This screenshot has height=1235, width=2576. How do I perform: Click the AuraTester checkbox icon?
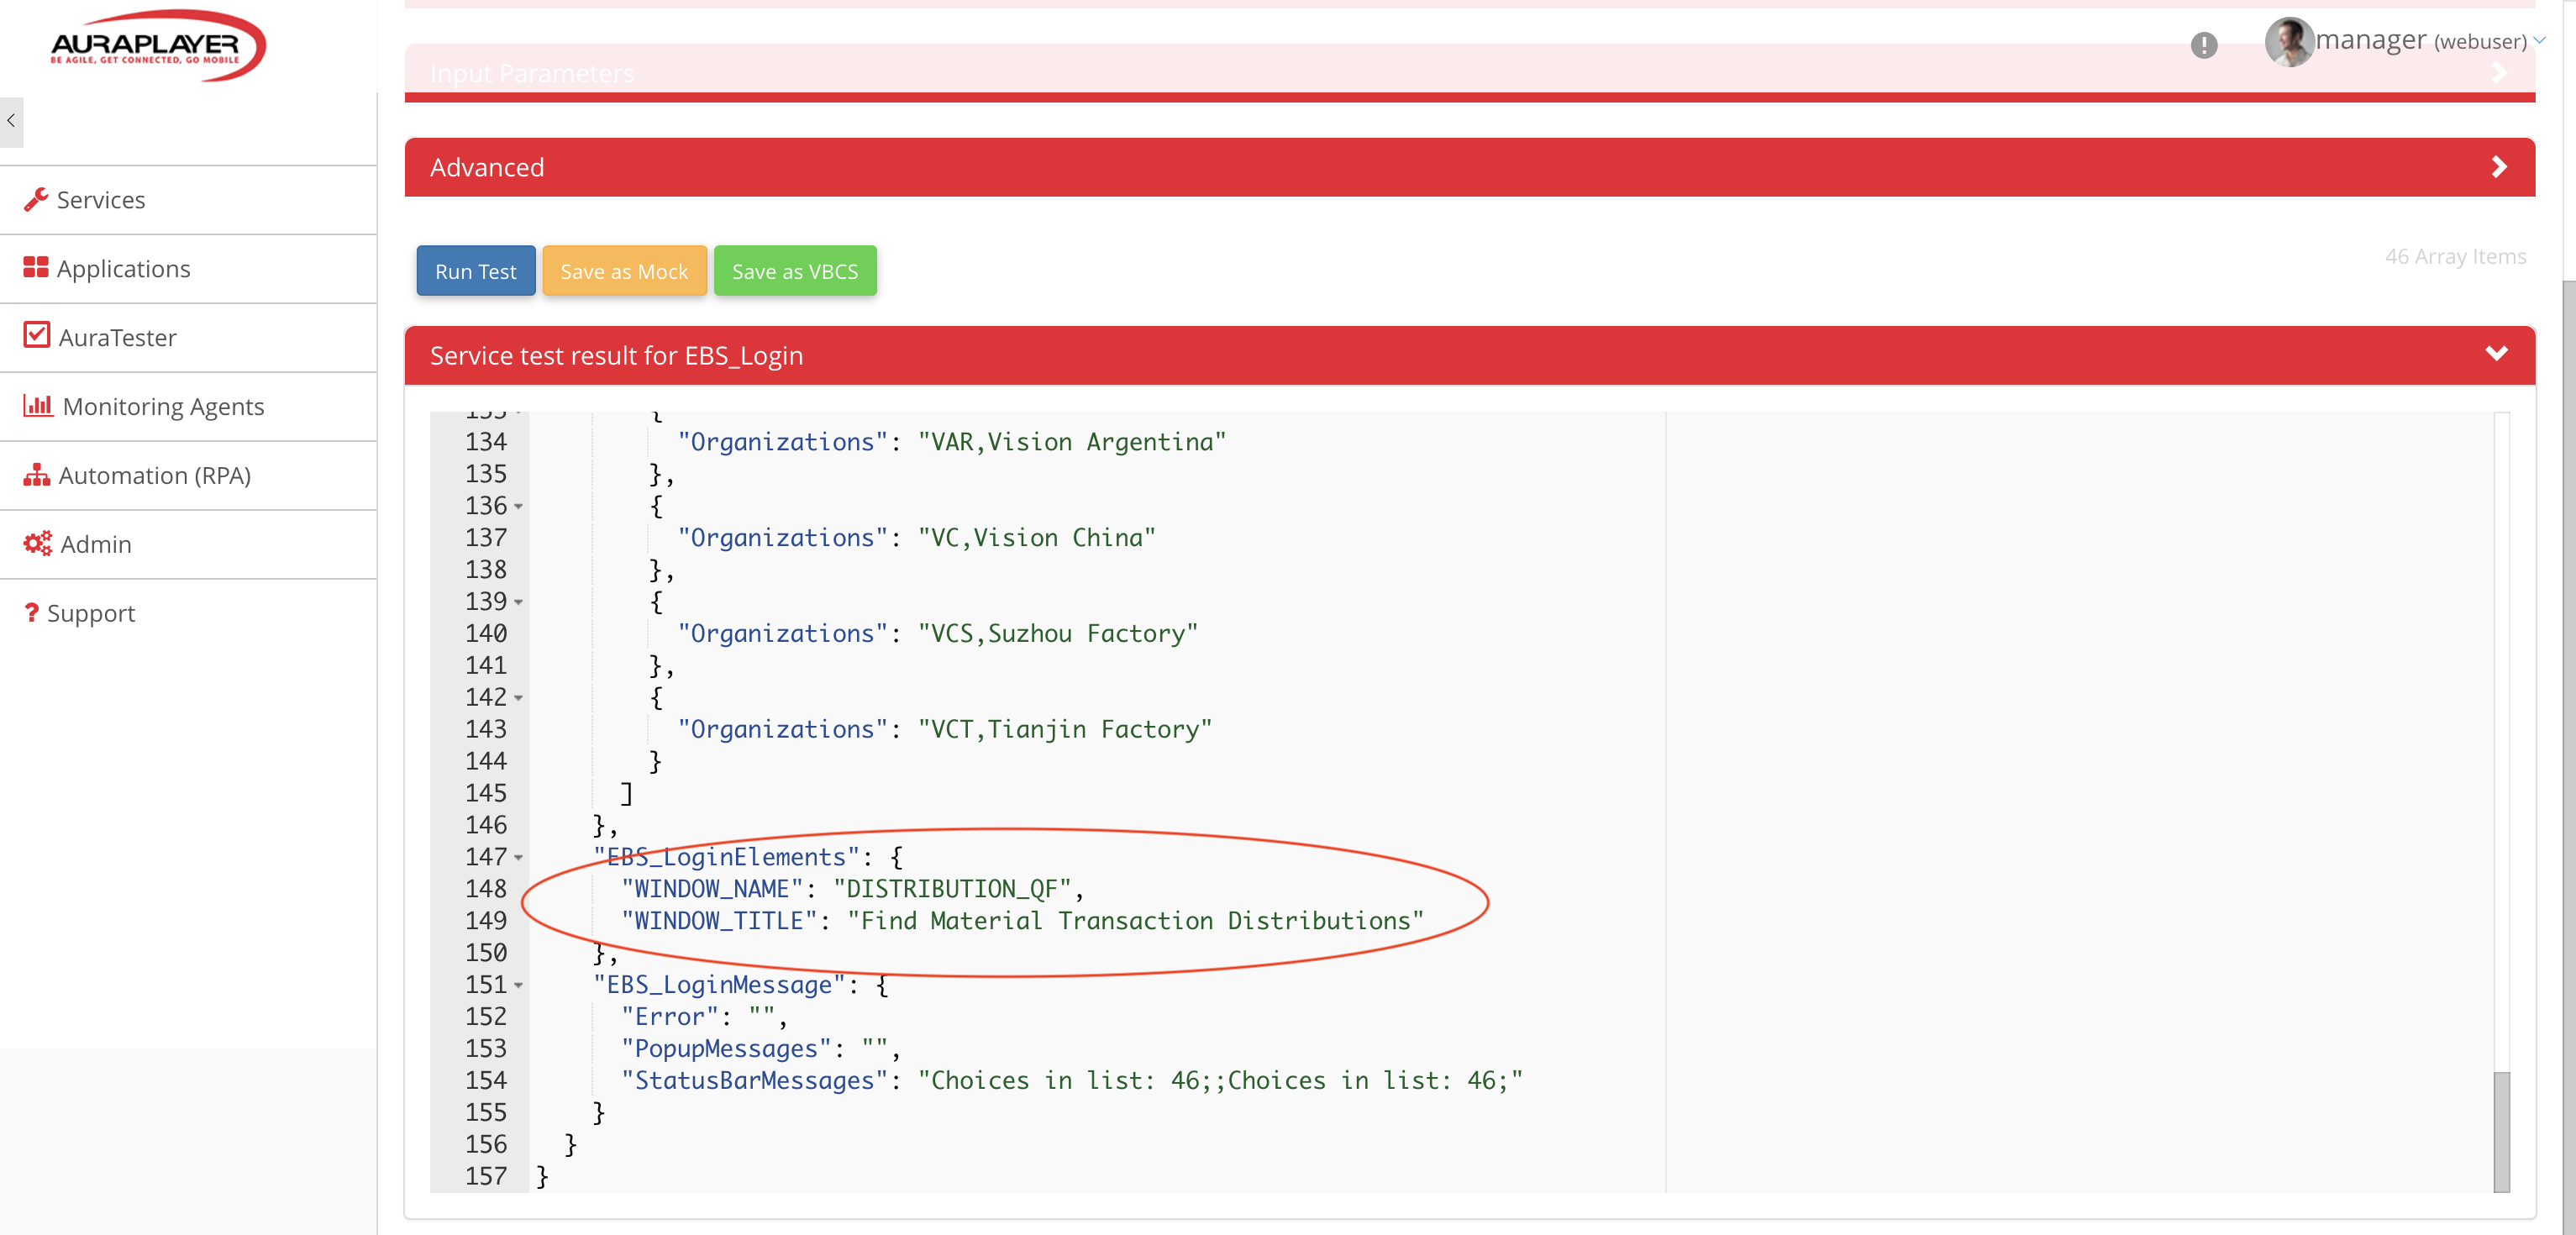(x=36, y=335)
